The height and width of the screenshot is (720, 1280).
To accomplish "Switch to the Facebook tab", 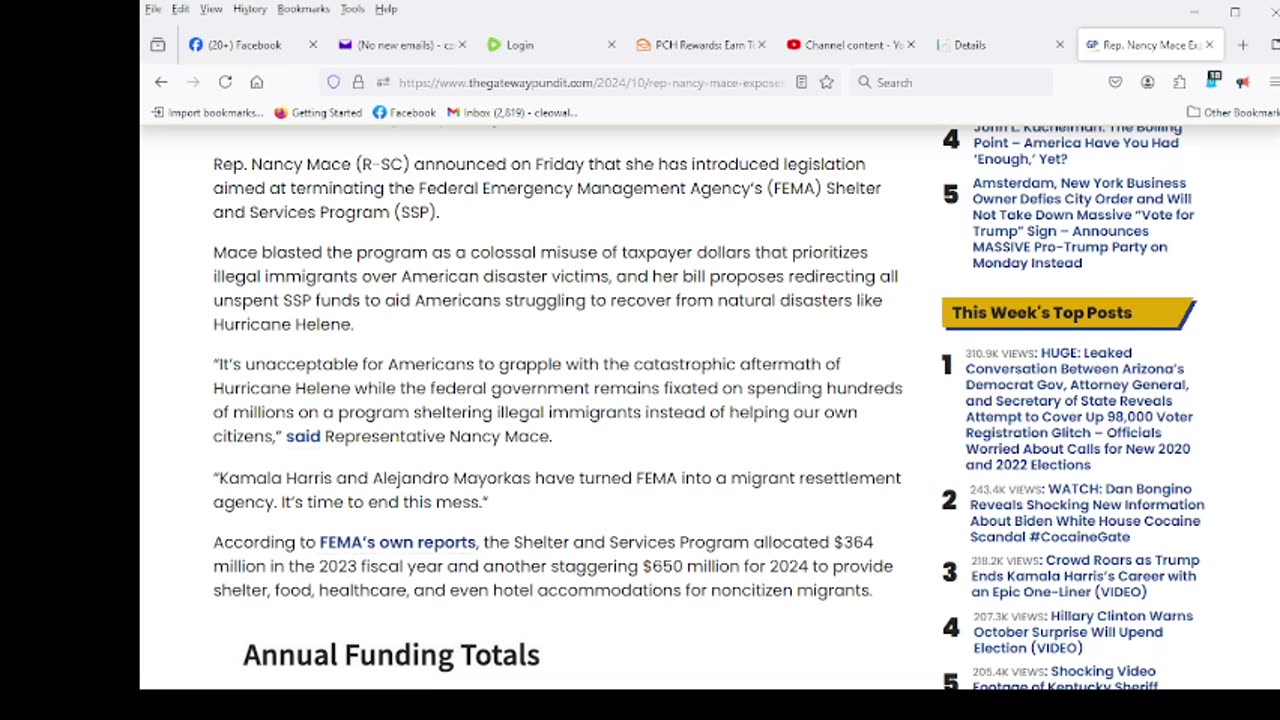I will (x=245, y=45).
